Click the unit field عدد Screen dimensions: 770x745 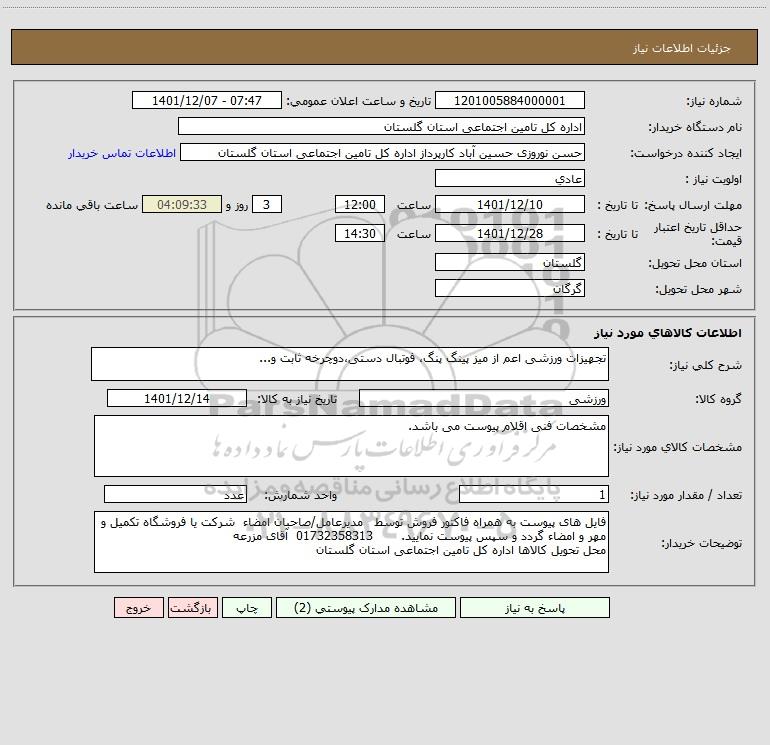click(x=175, y=494)
